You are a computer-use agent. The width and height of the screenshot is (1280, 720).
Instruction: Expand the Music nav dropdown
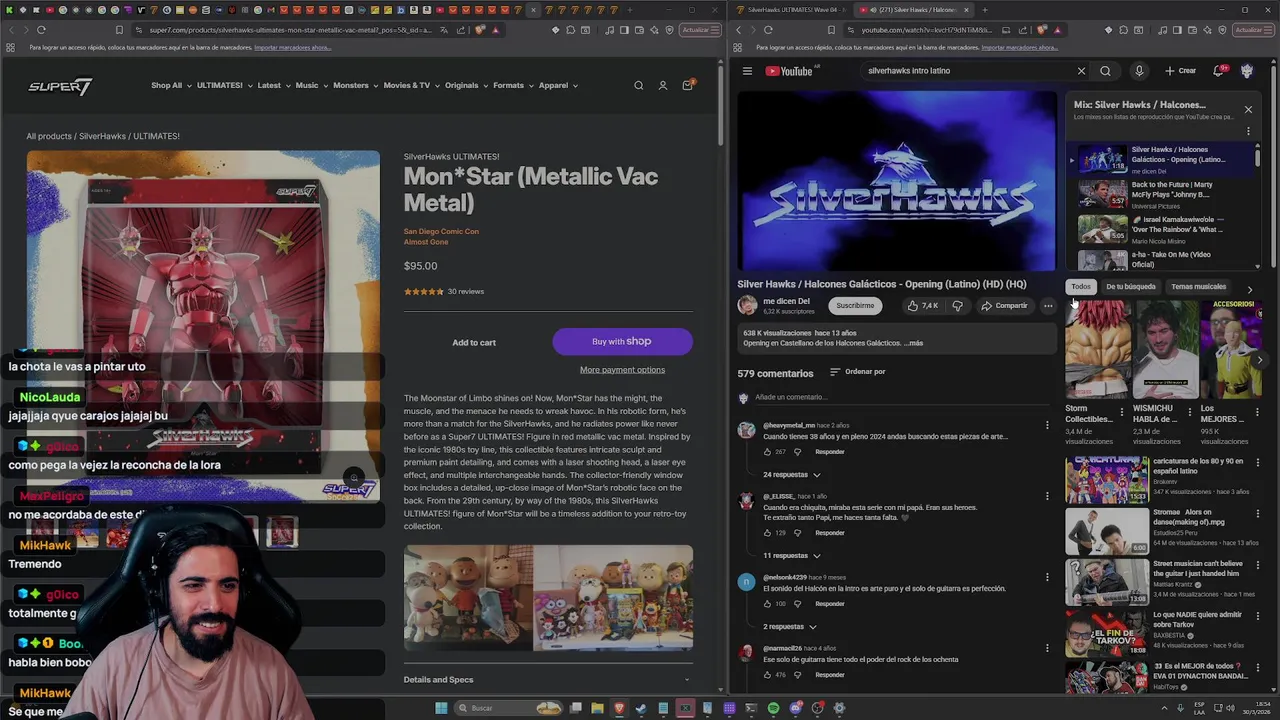tap(311, 86)
